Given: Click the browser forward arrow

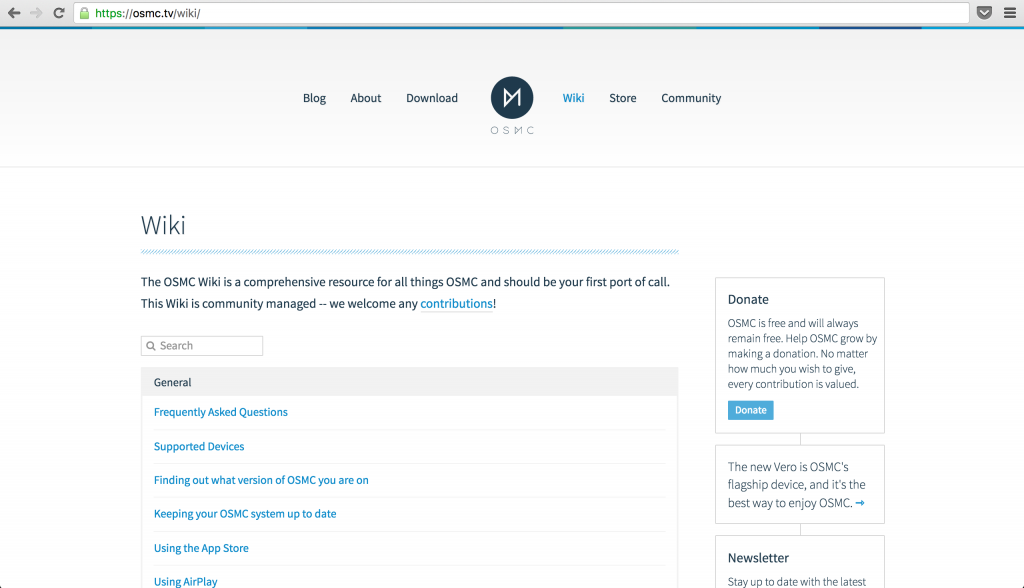Looking at the screenshot, I should point(36,13).
